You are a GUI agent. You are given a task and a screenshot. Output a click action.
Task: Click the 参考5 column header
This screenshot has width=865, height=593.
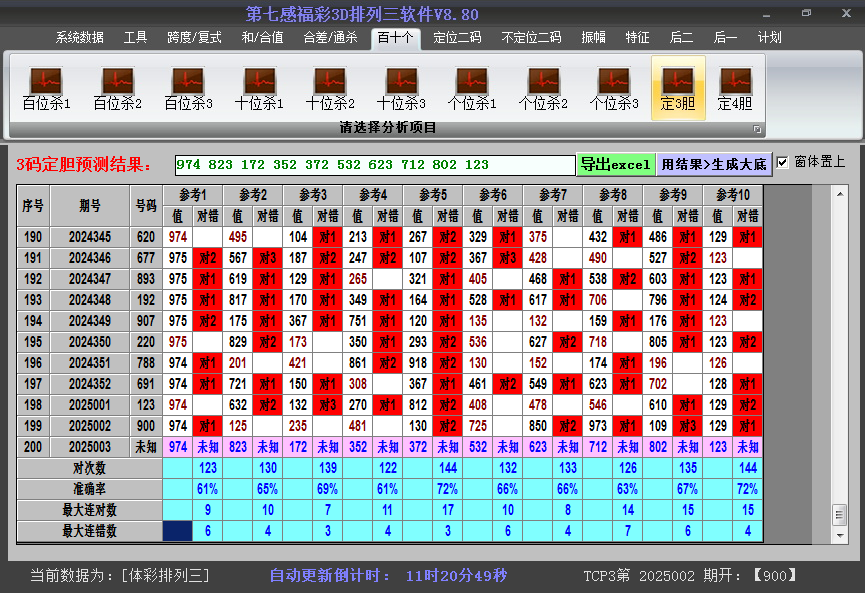coord(433,195)
